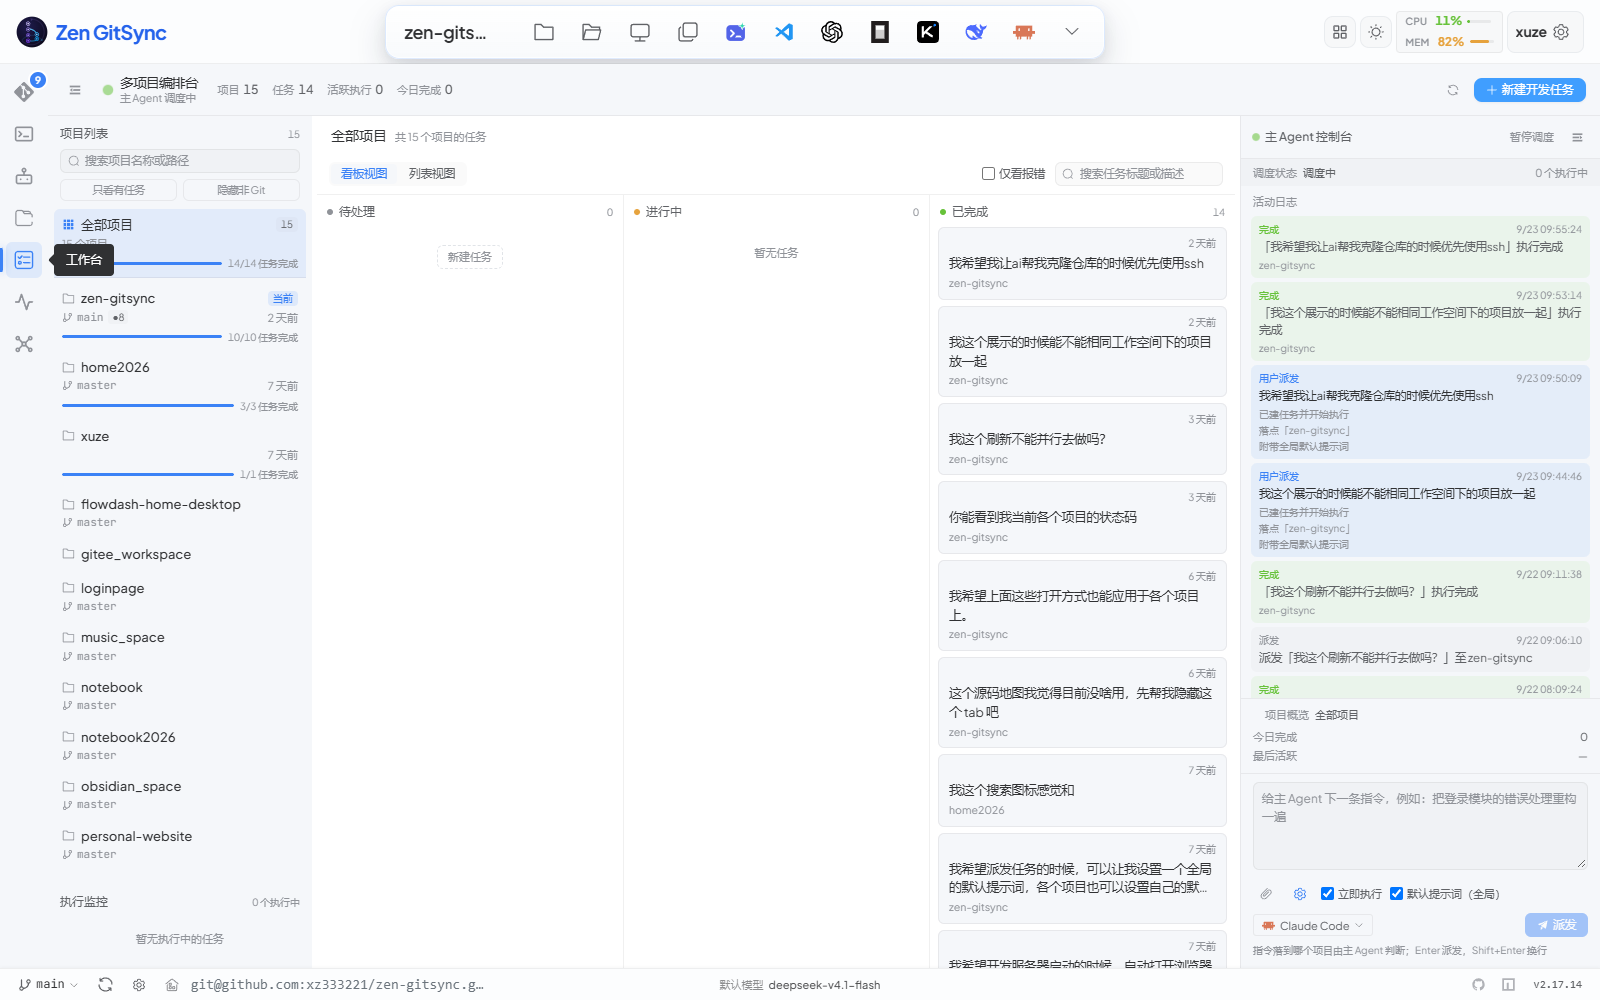Click the home icon before the git remote URL

(172, 985)
